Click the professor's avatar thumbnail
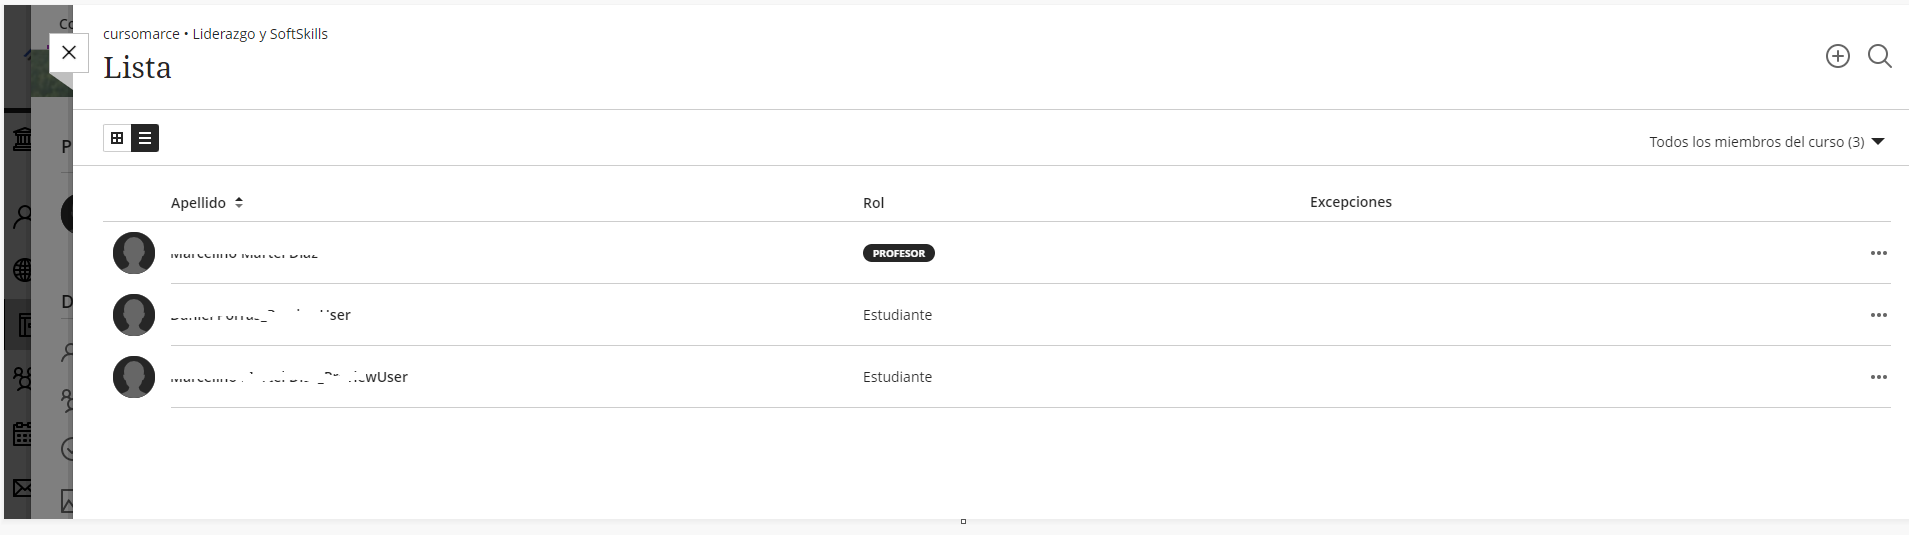Viewport: 1909px width, 535px height. [x=134, y=253]
